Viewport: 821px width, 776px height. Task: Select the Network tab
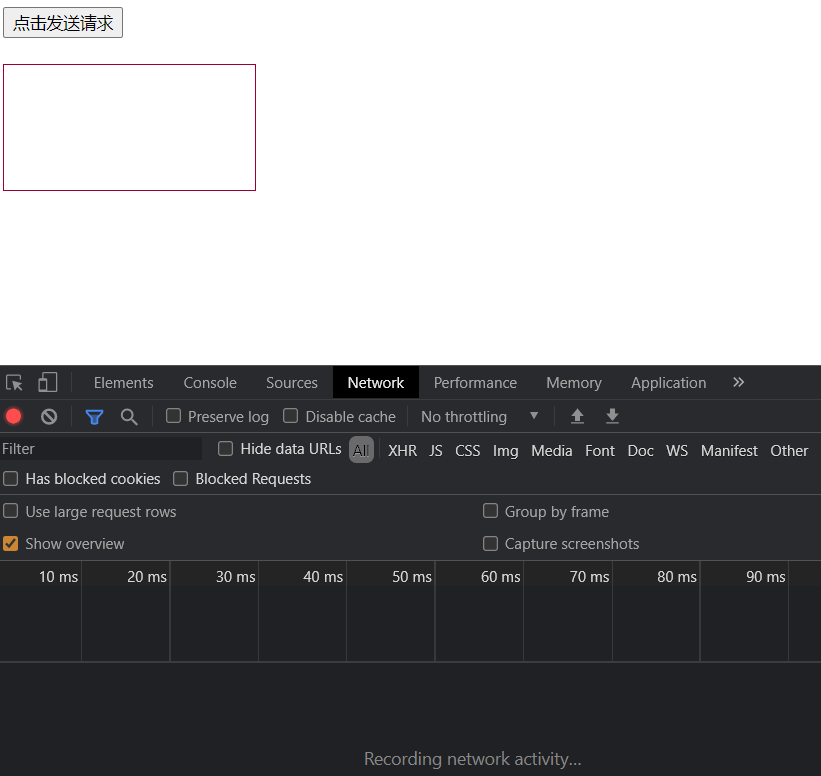tap(376, 383)
